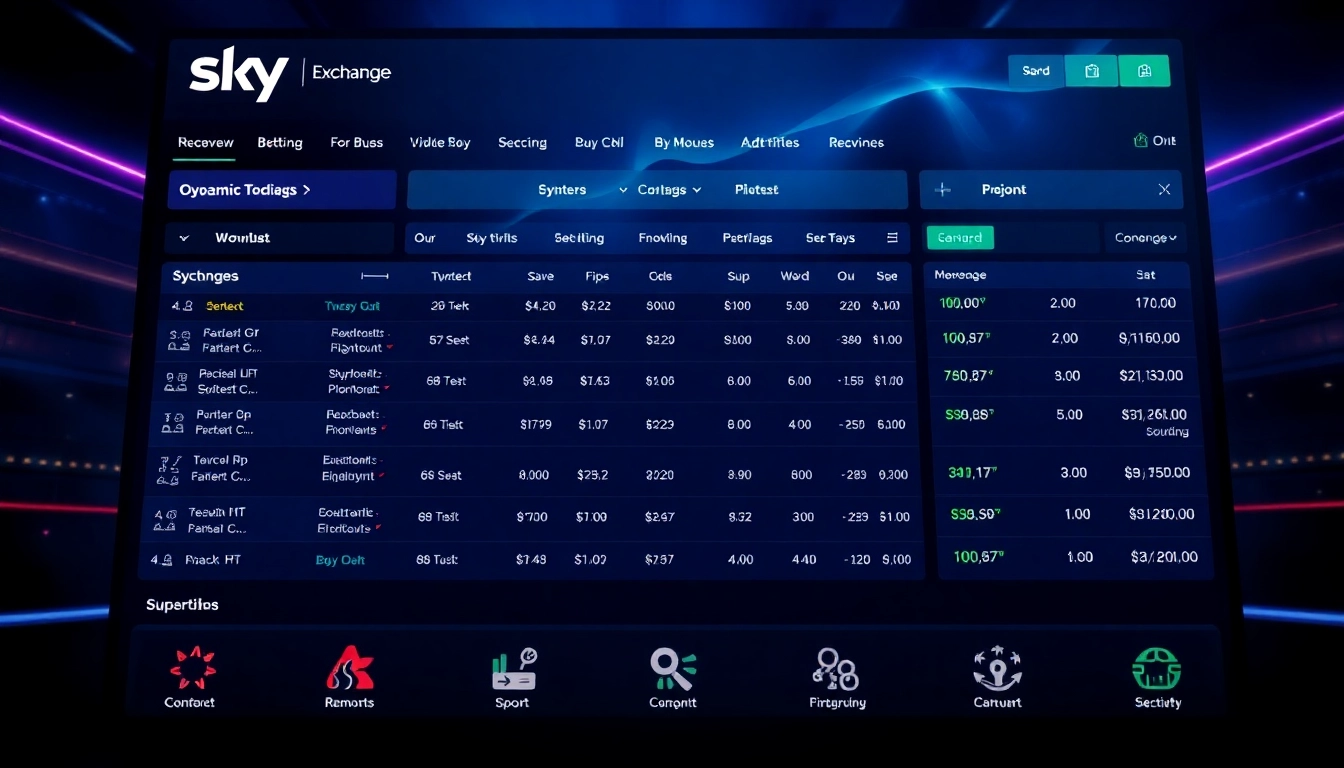Screen dimensions: 1344x768
Task: Select the Sky tirlls filter tab
Action: (x=492, y=238)
